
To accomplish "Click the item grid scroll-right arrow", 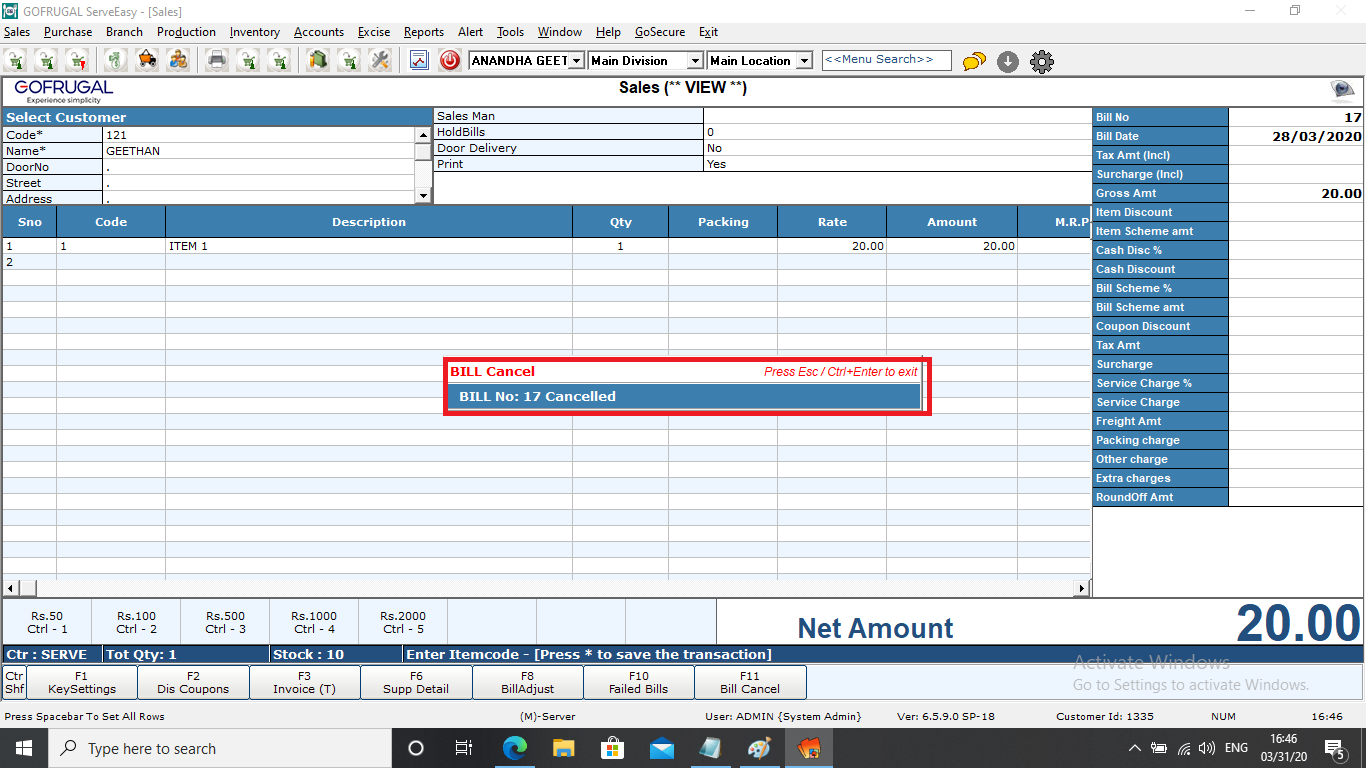I will point(1081,588).
